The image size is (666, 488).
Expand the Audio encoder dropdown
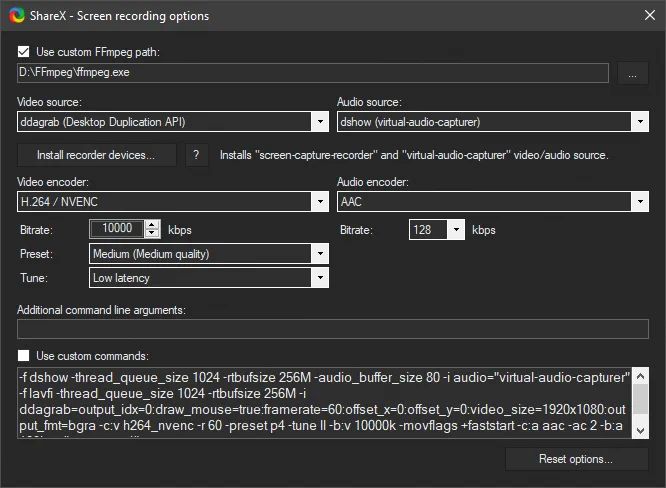pos(493,202)
